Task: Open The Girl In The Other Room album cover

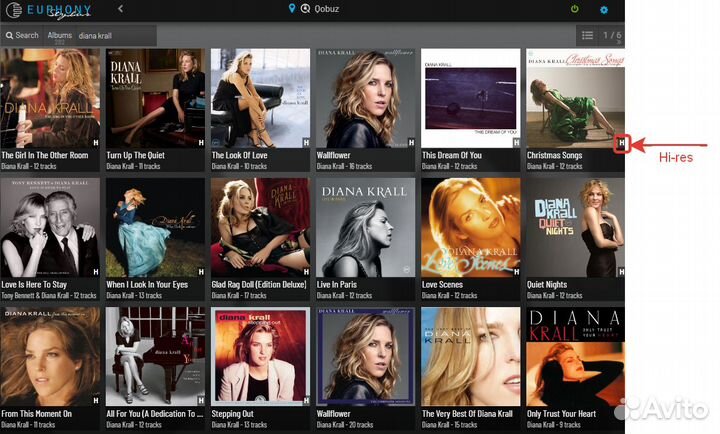Action: (50, 98)
